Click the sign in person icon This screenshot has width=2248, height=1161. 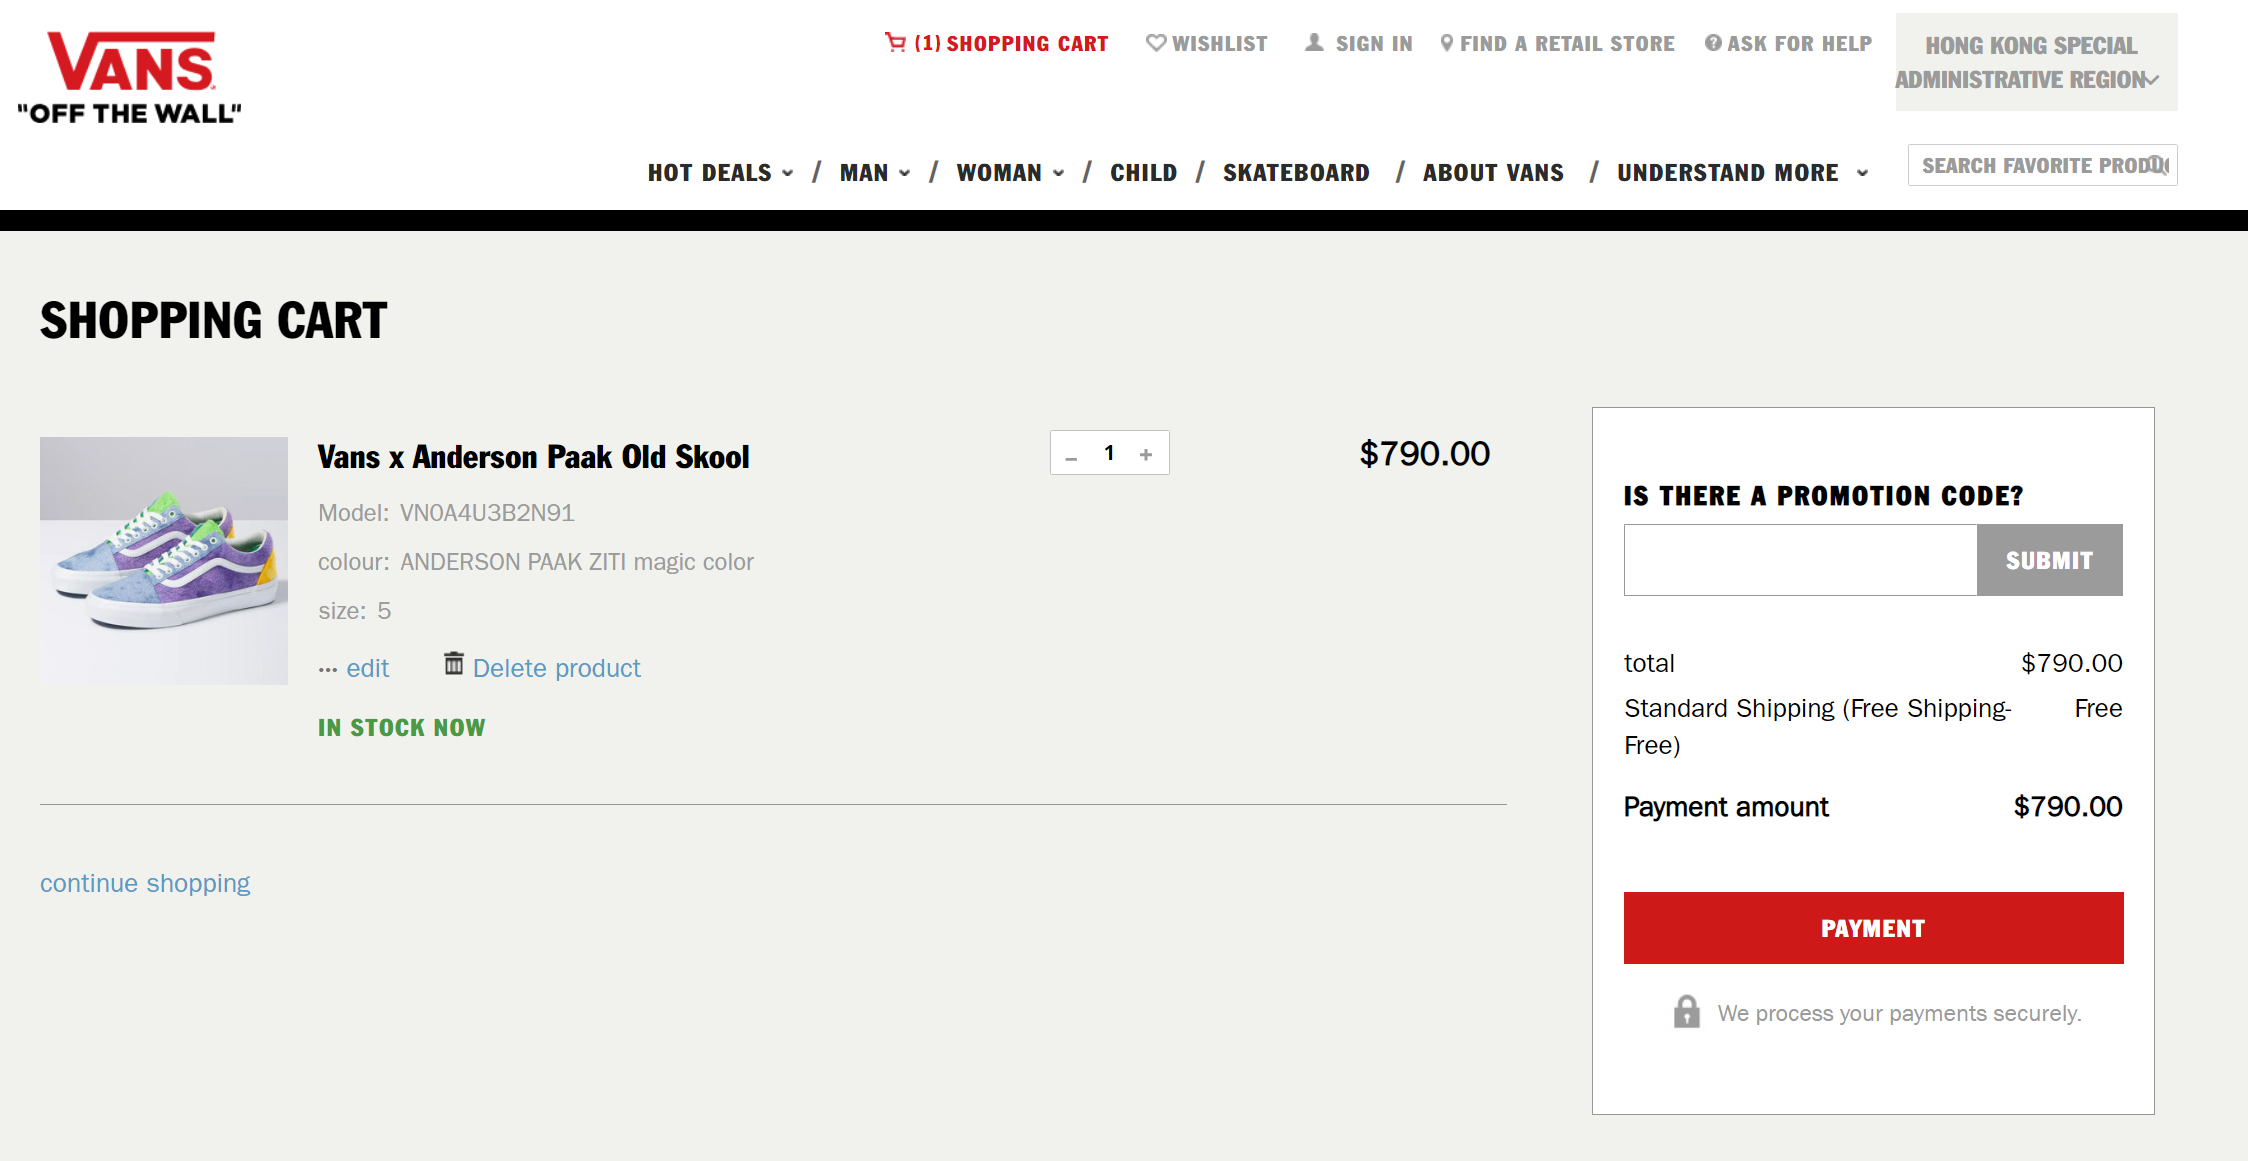[1314, 42]
